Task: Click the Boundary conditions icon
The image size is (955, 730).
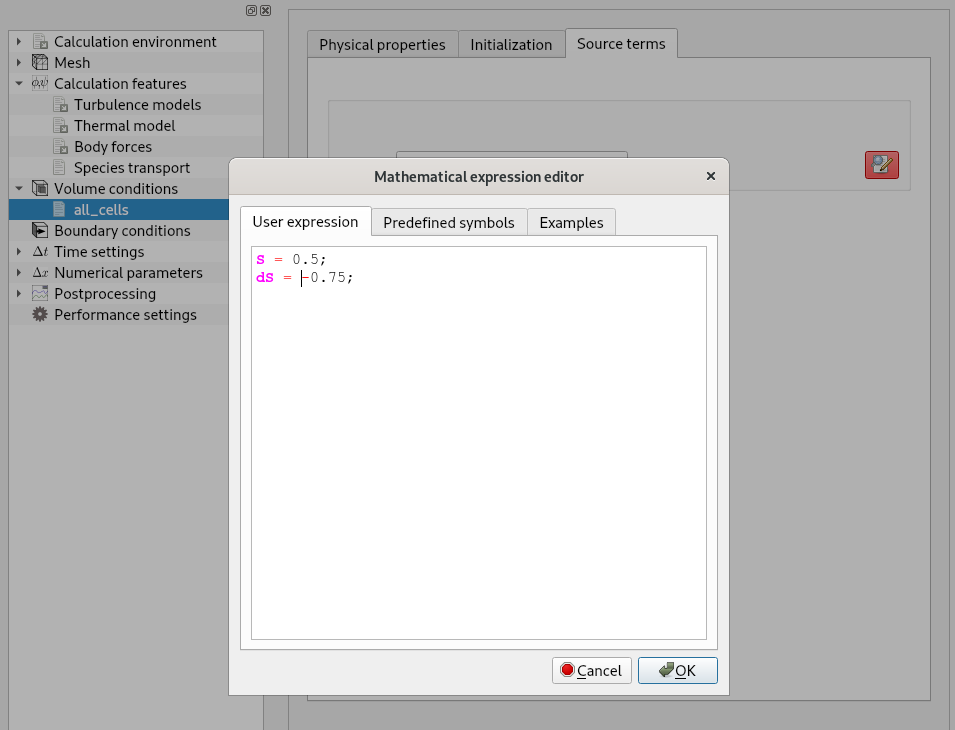Action: pyautogui.click(x=40, y=231)
